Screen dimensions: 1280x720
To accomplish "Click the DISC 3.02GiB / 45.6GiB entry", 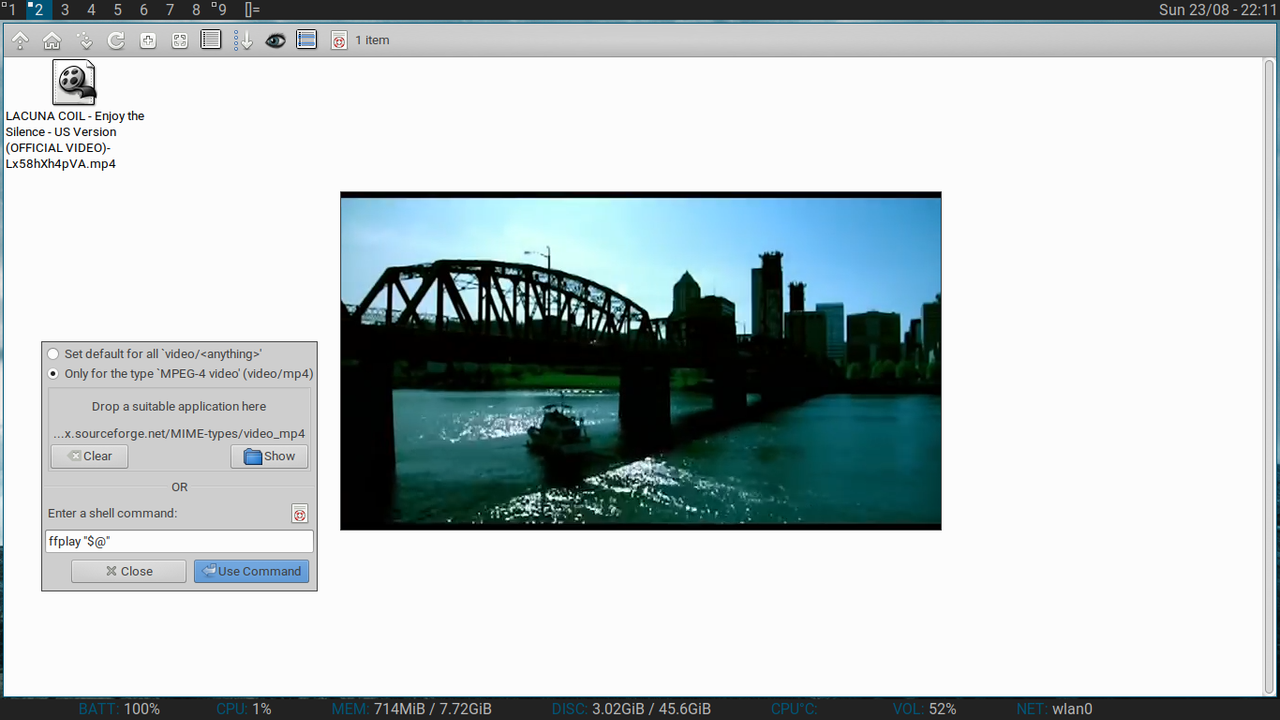I will [x=631, y=709].
